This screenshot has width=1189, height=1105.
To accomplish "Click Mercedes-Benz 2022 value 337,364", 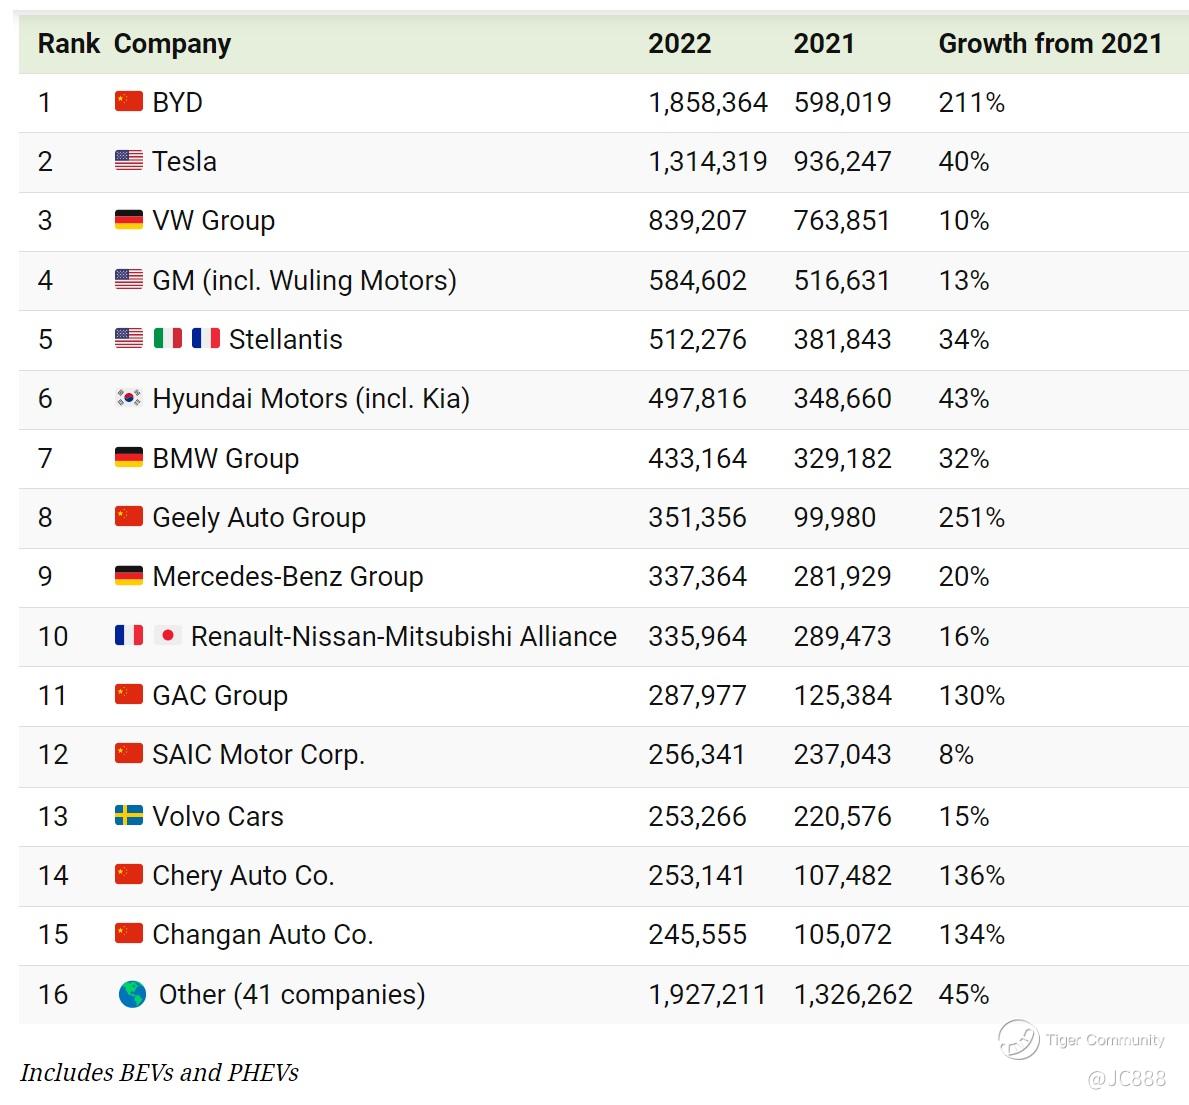I will pos(697,578).
